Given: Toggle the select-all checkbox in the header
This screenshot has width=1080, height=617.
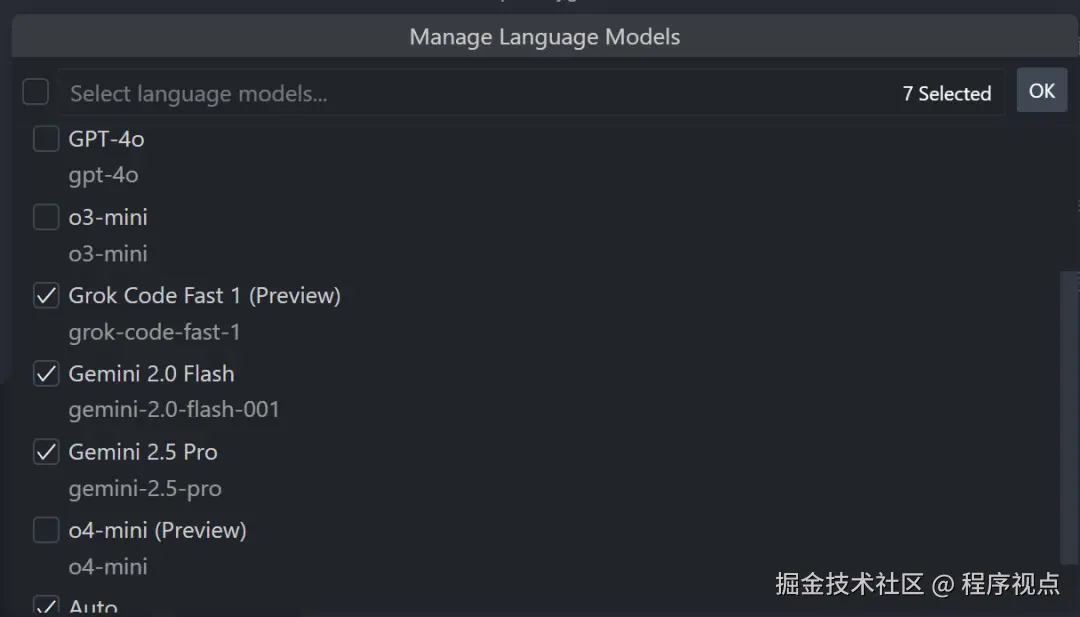Looking at the screenshot, I should 35,91.
